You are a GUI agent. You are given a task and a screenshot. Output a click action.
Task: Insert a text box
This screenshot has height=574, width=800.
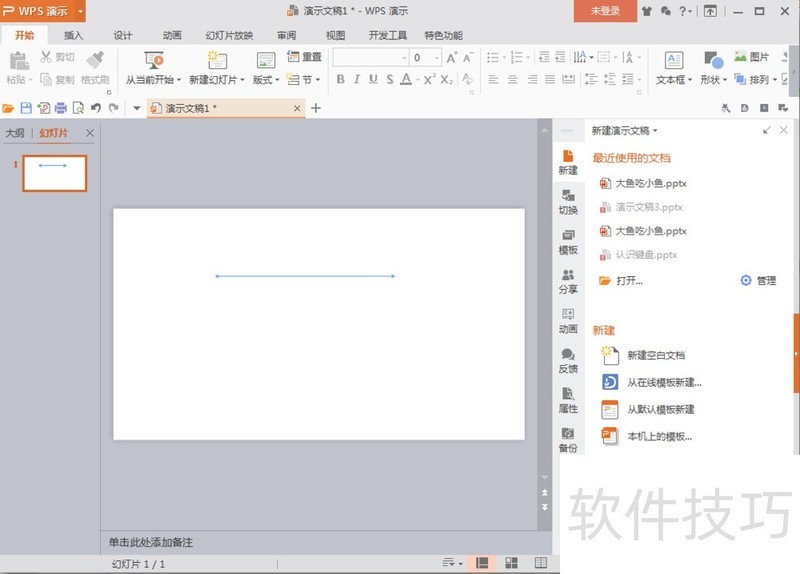point(673,67)
